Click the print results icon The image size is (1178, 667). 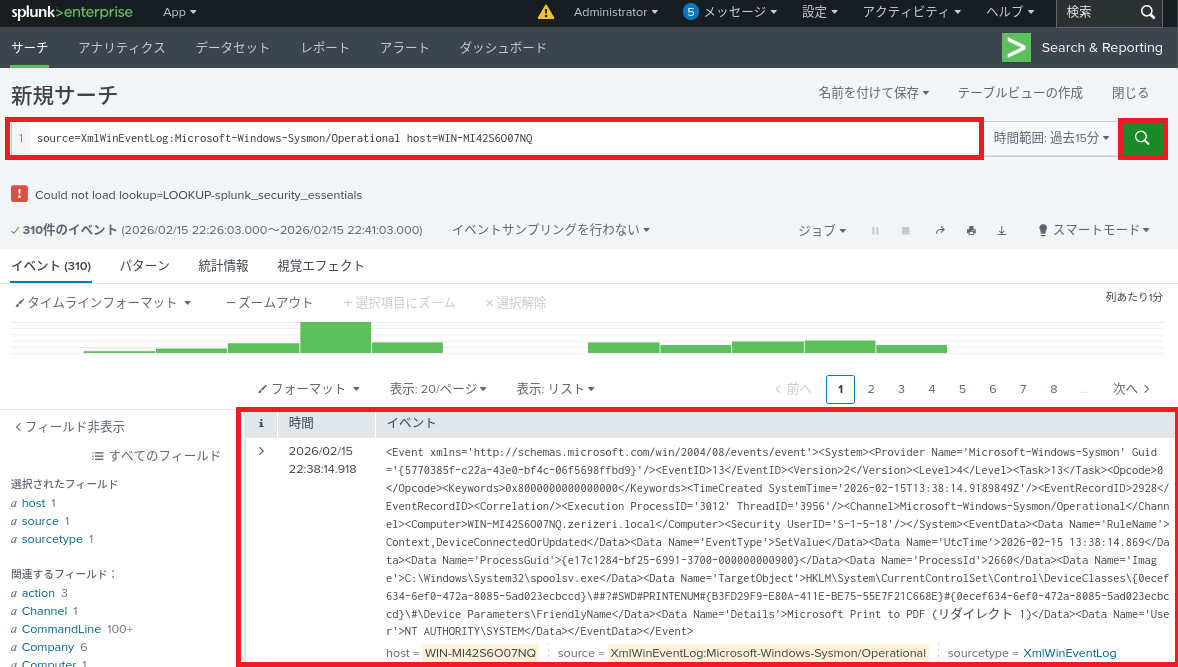(x=970, y=230)
